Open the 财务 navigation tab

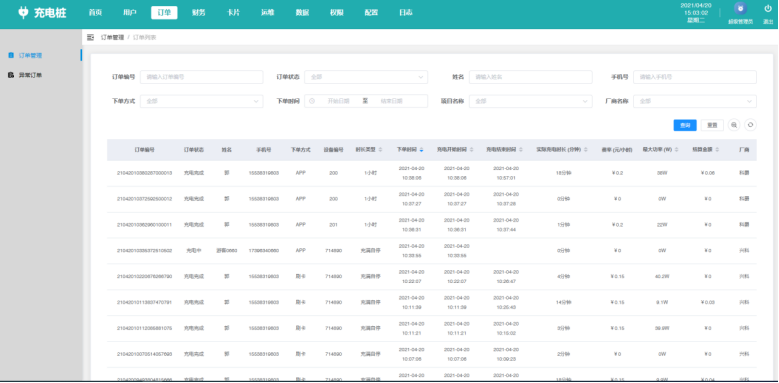198,13
